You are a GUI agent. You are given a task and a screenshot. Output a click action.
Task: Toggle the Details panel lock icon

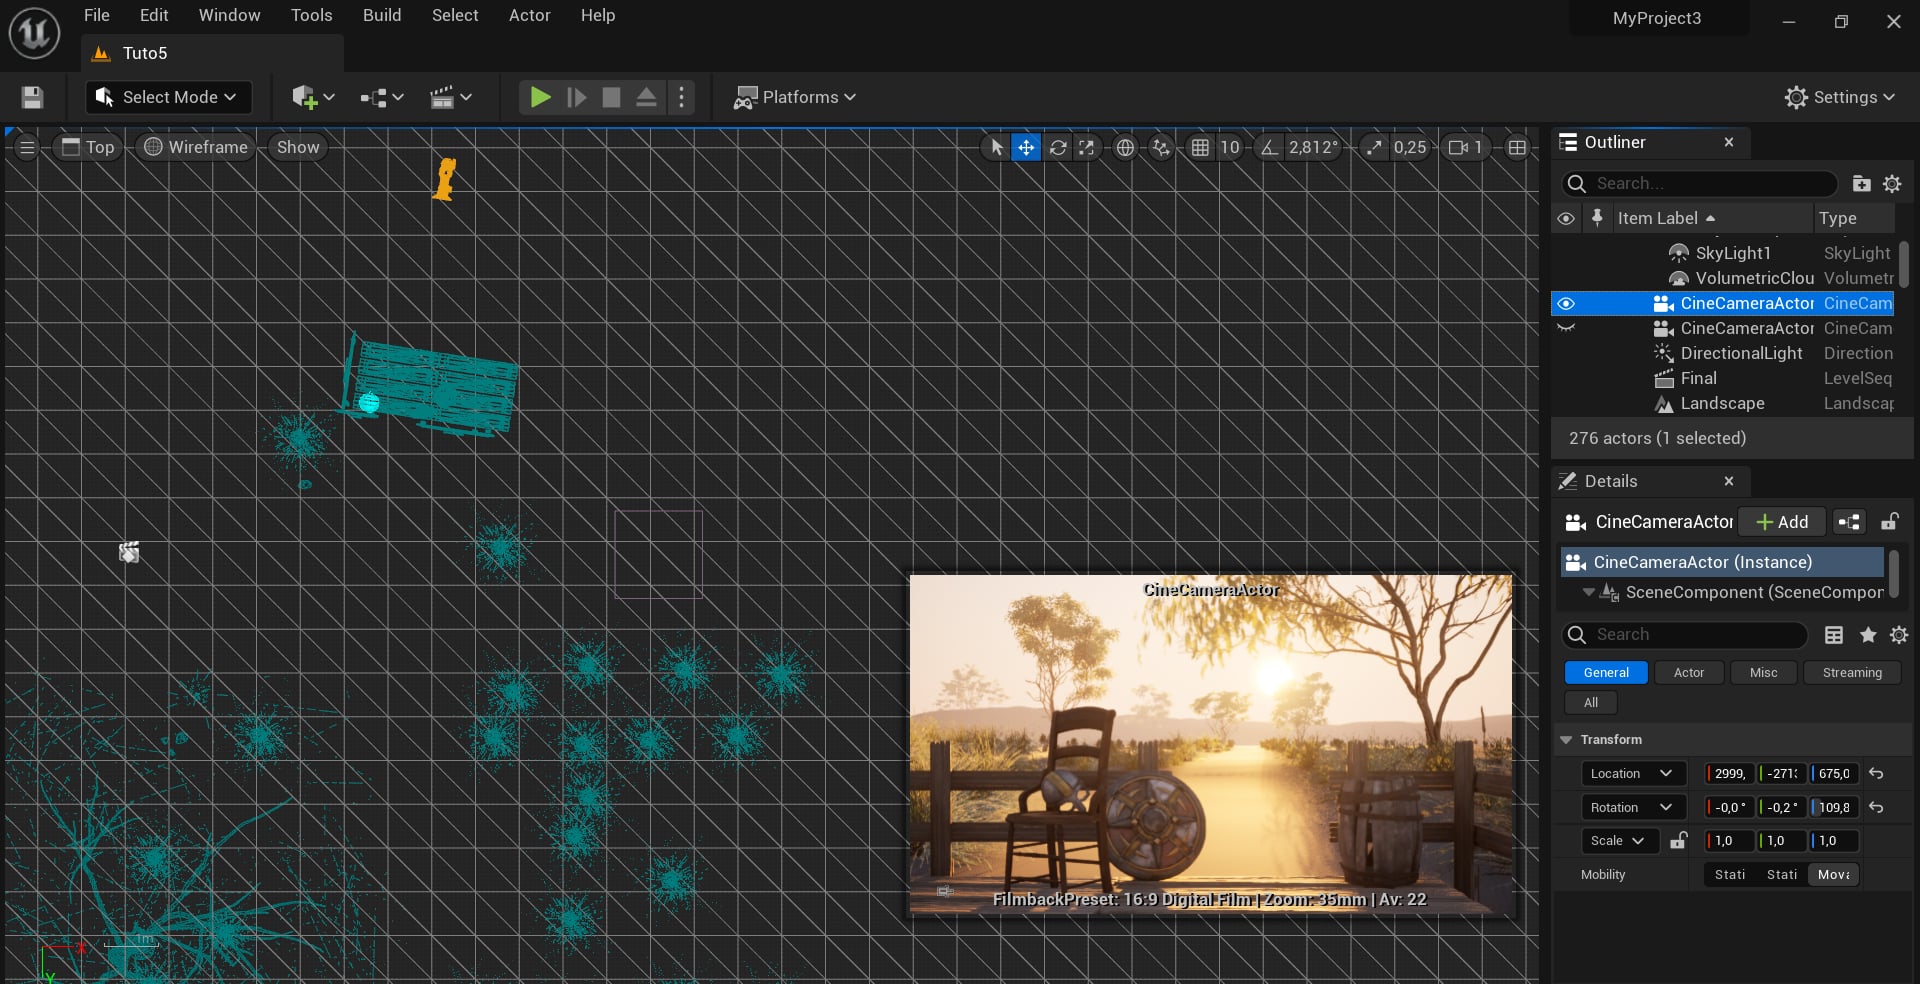click(1889, 522)
